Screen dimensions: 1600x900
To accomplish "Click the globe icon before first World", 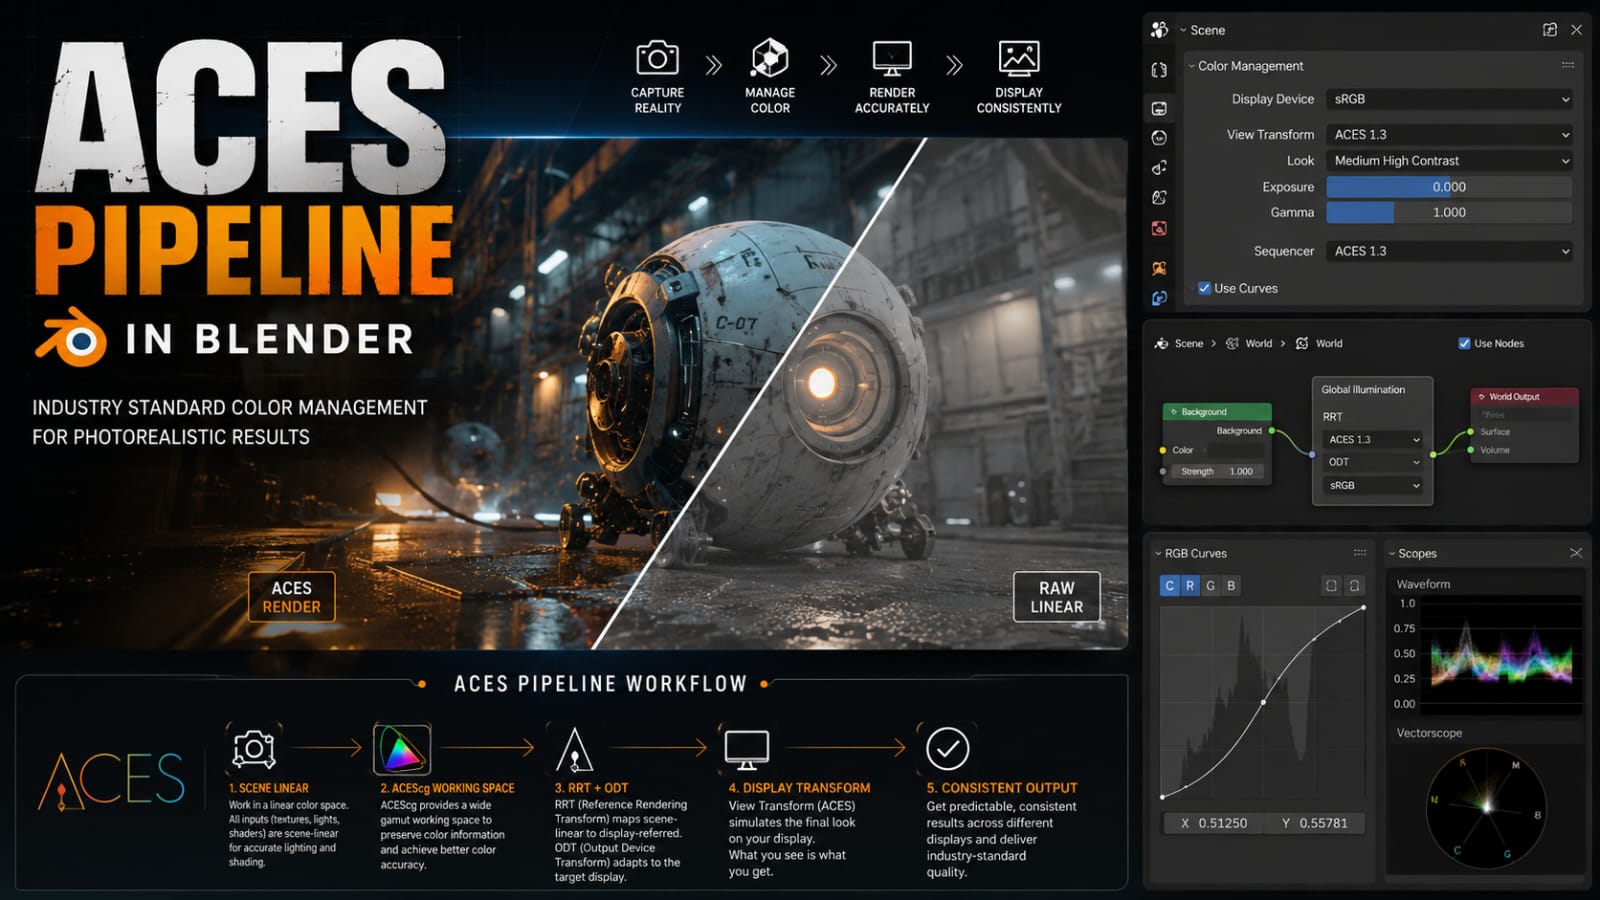I will (x=1232, y=343).
